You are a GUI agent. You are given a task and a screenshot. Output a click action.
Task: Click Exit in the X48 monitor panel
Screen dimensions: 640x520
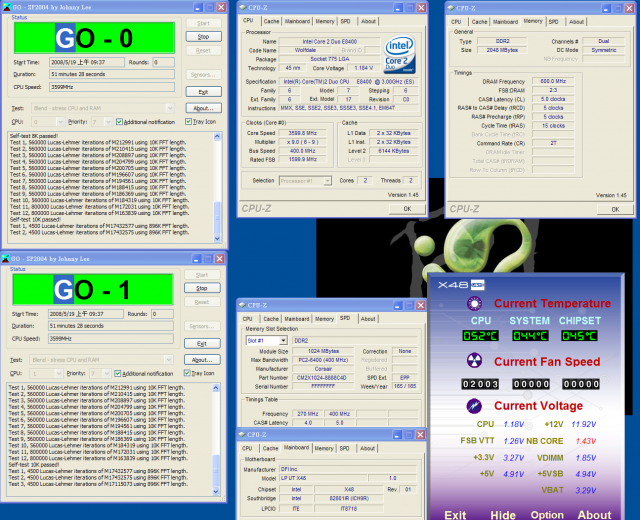(x=455, y=515)
